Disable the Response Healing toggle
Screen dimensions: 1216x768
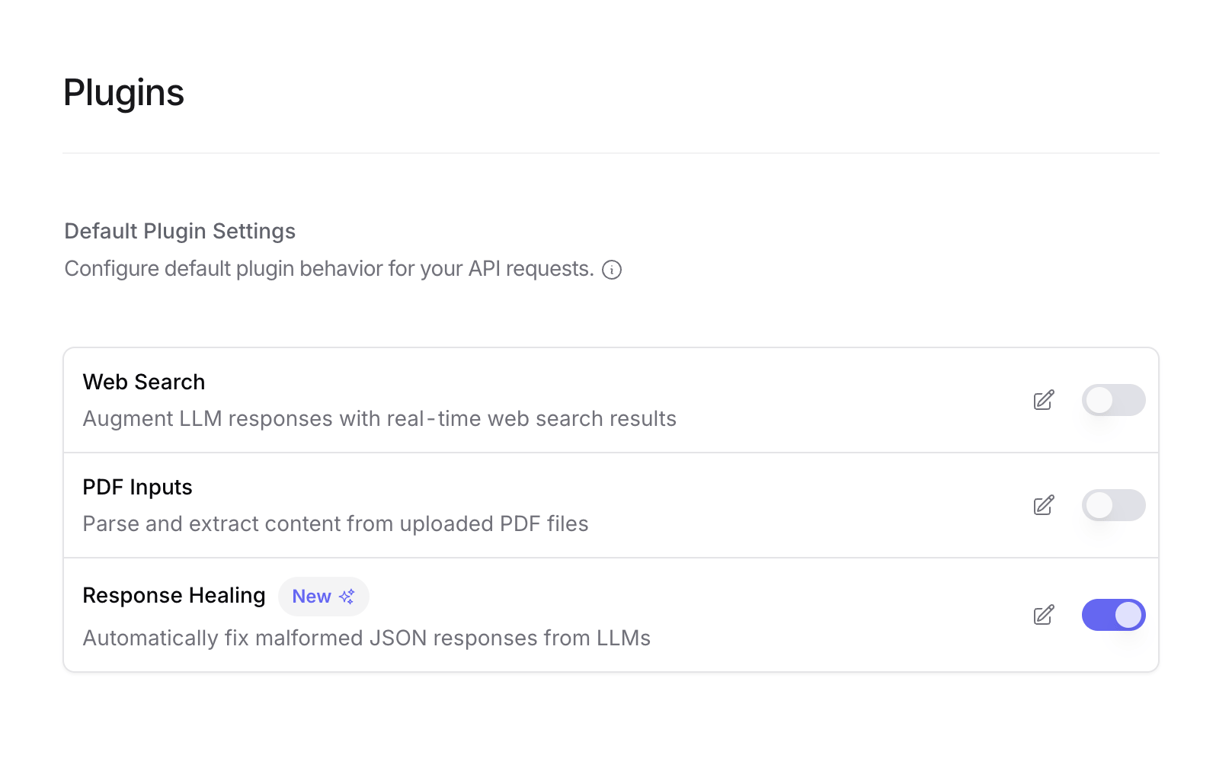tap(1113, 615)
